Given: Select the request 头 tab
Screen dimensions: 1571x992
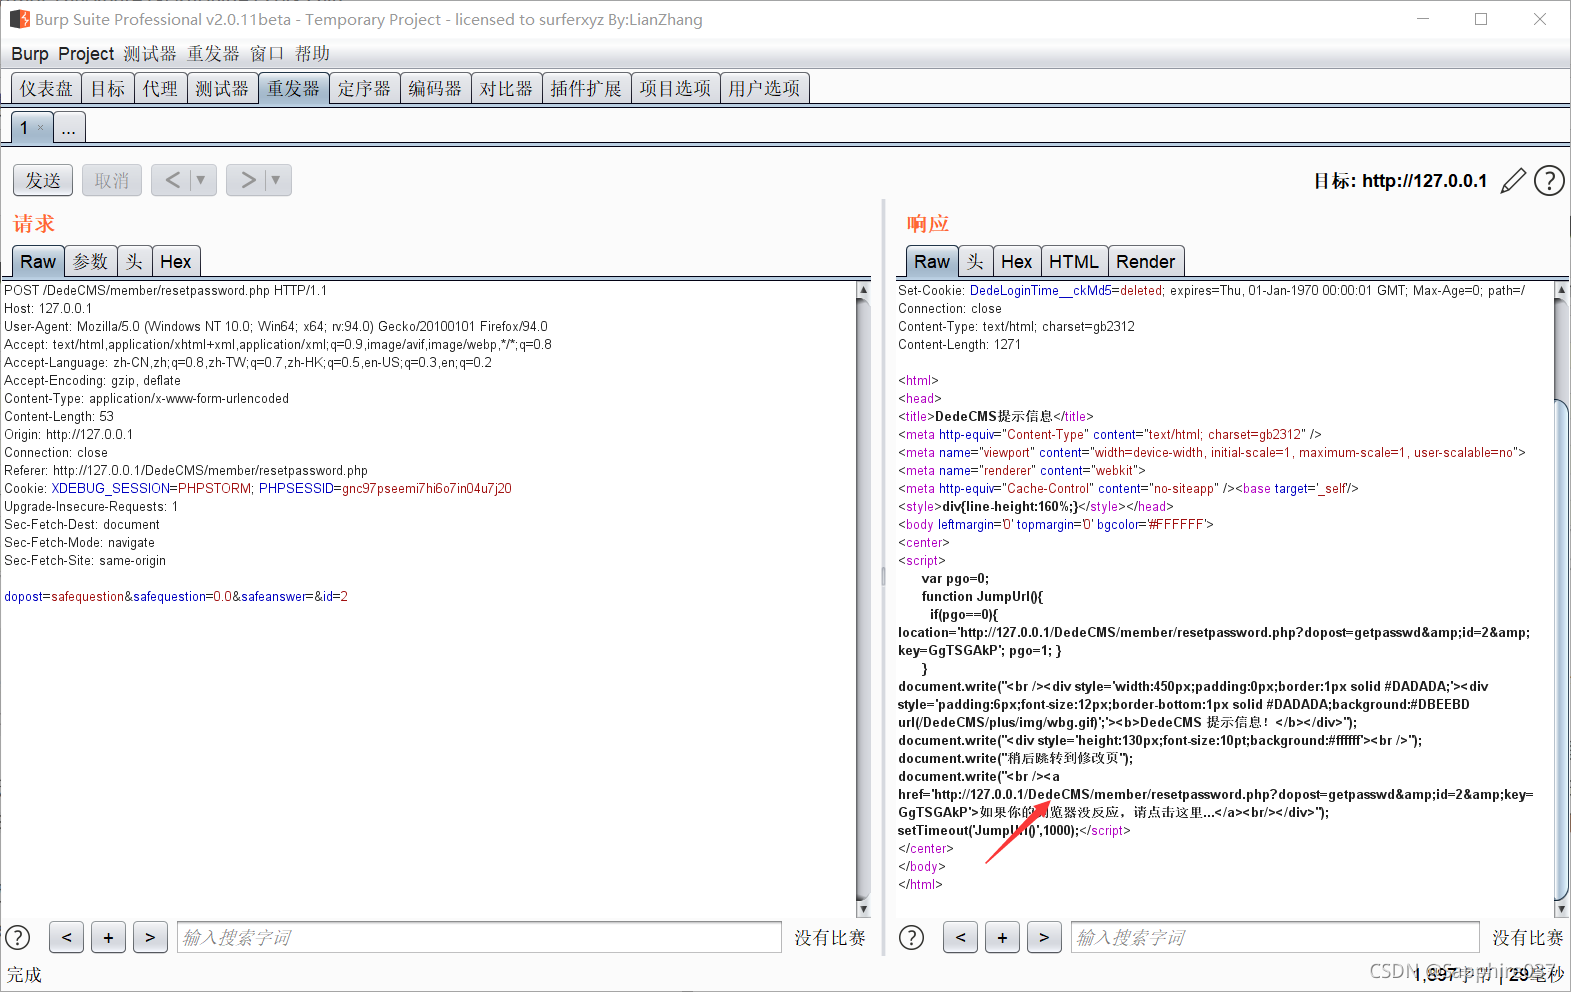Looking at the screenshot, I should point(134,262).
